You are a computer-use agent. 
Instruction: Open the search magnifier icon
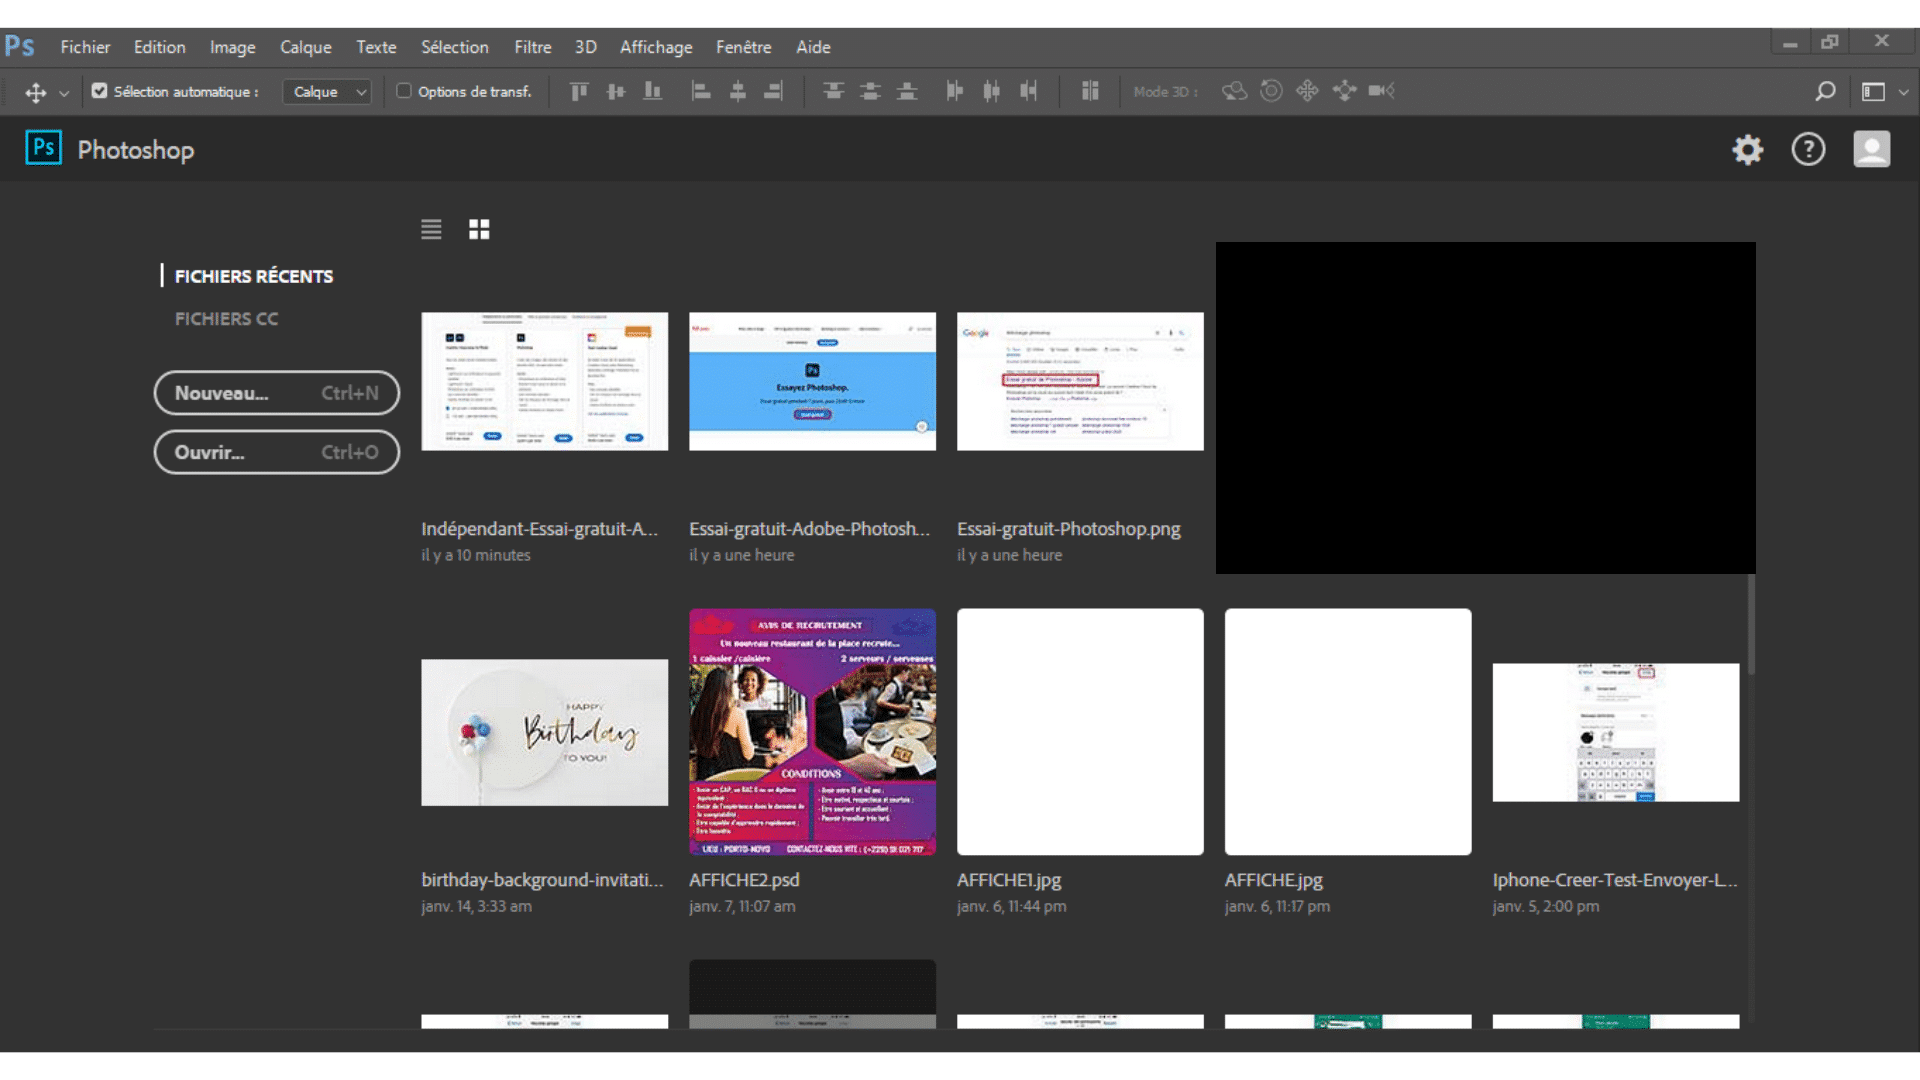pyautogui.click(x=1825, y=92)
